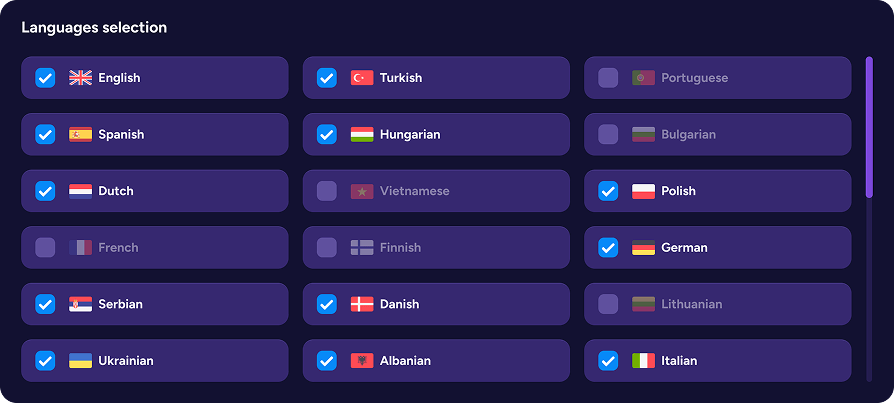Check the Portuguese language checkbox
The height and width of the screenshot is (403, 894).
click(608, 78)
